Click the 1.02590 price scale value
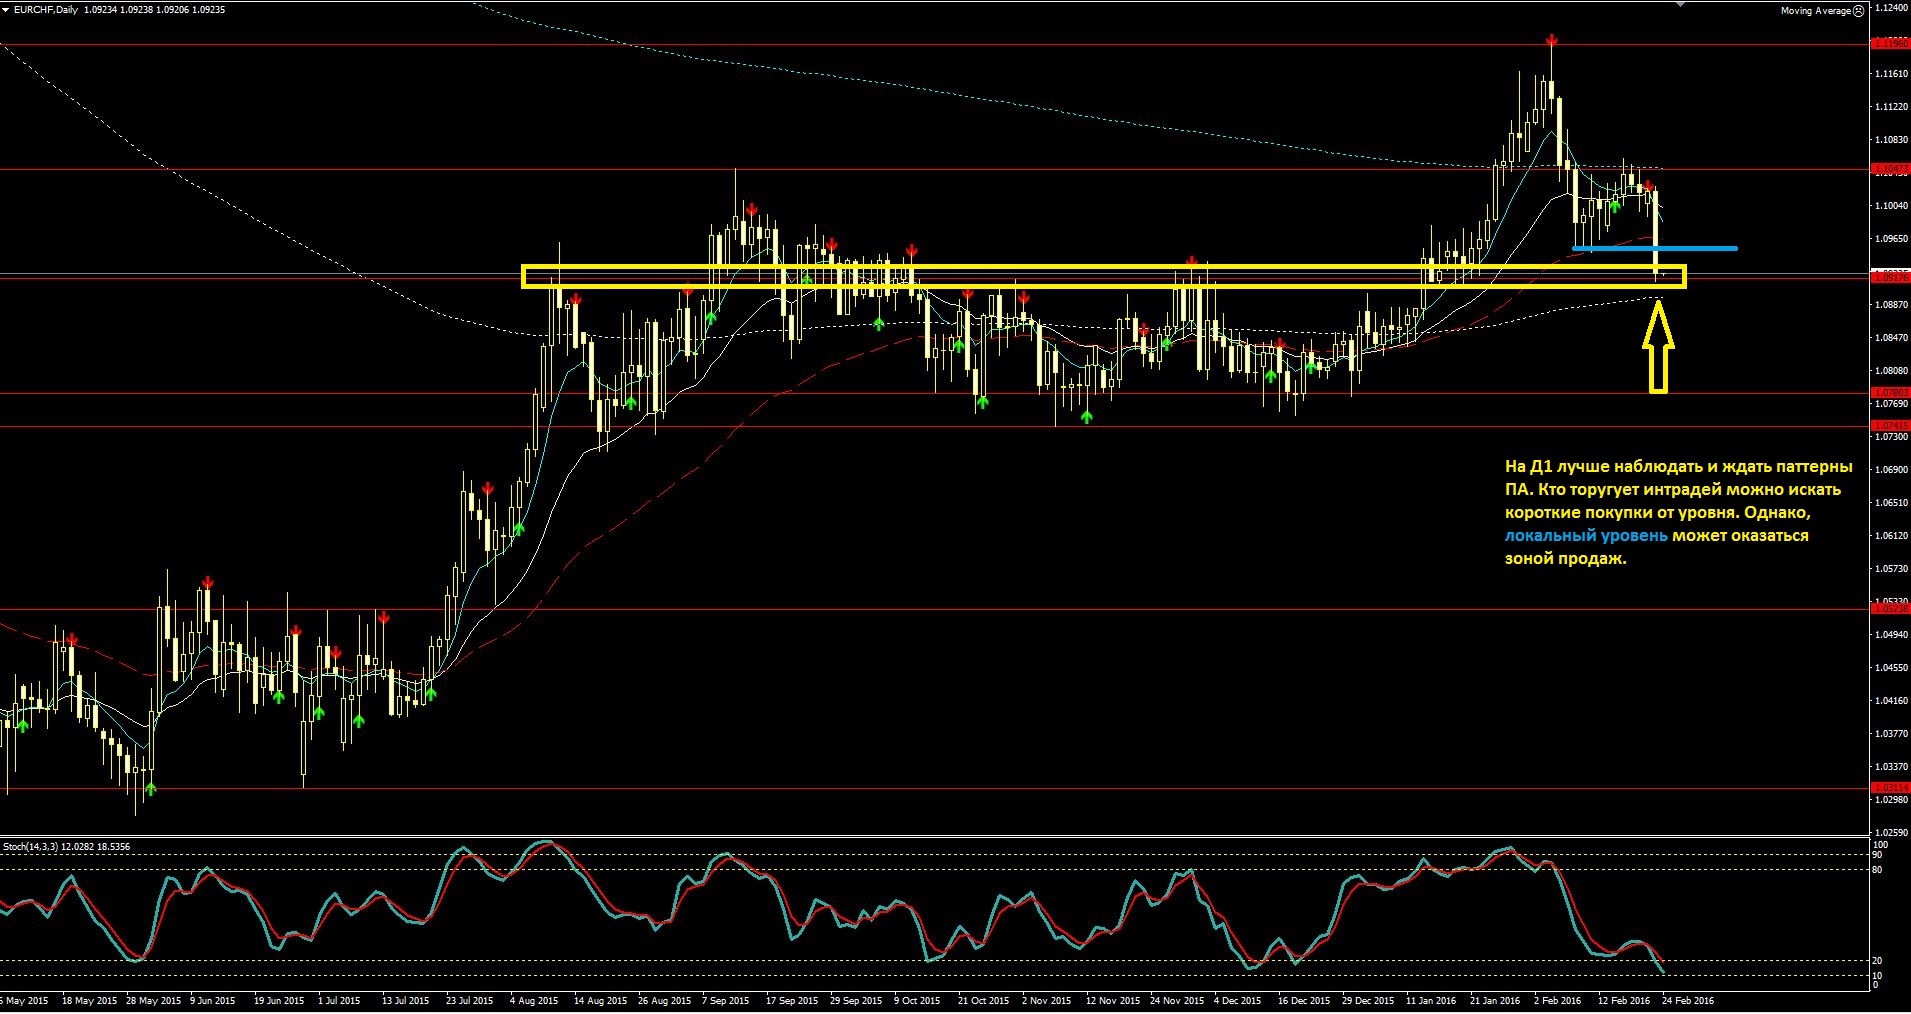Viewport: 1911px width, 1014px height. (x=1891, y=833)
